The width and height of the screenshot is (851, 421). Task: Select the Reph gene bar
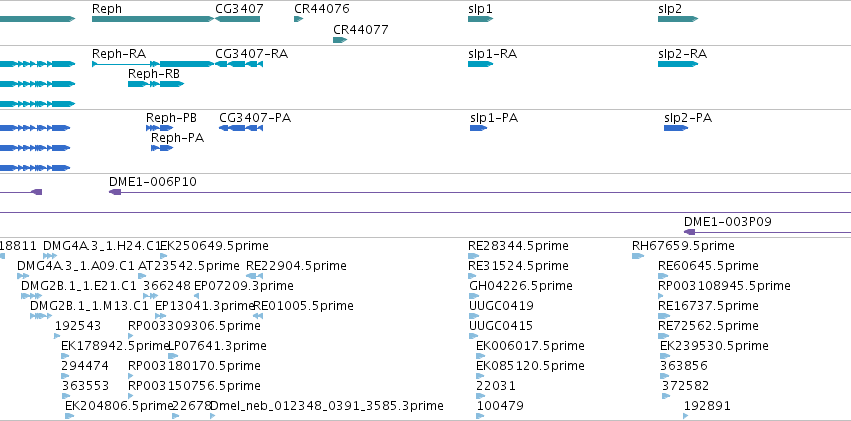153,19
